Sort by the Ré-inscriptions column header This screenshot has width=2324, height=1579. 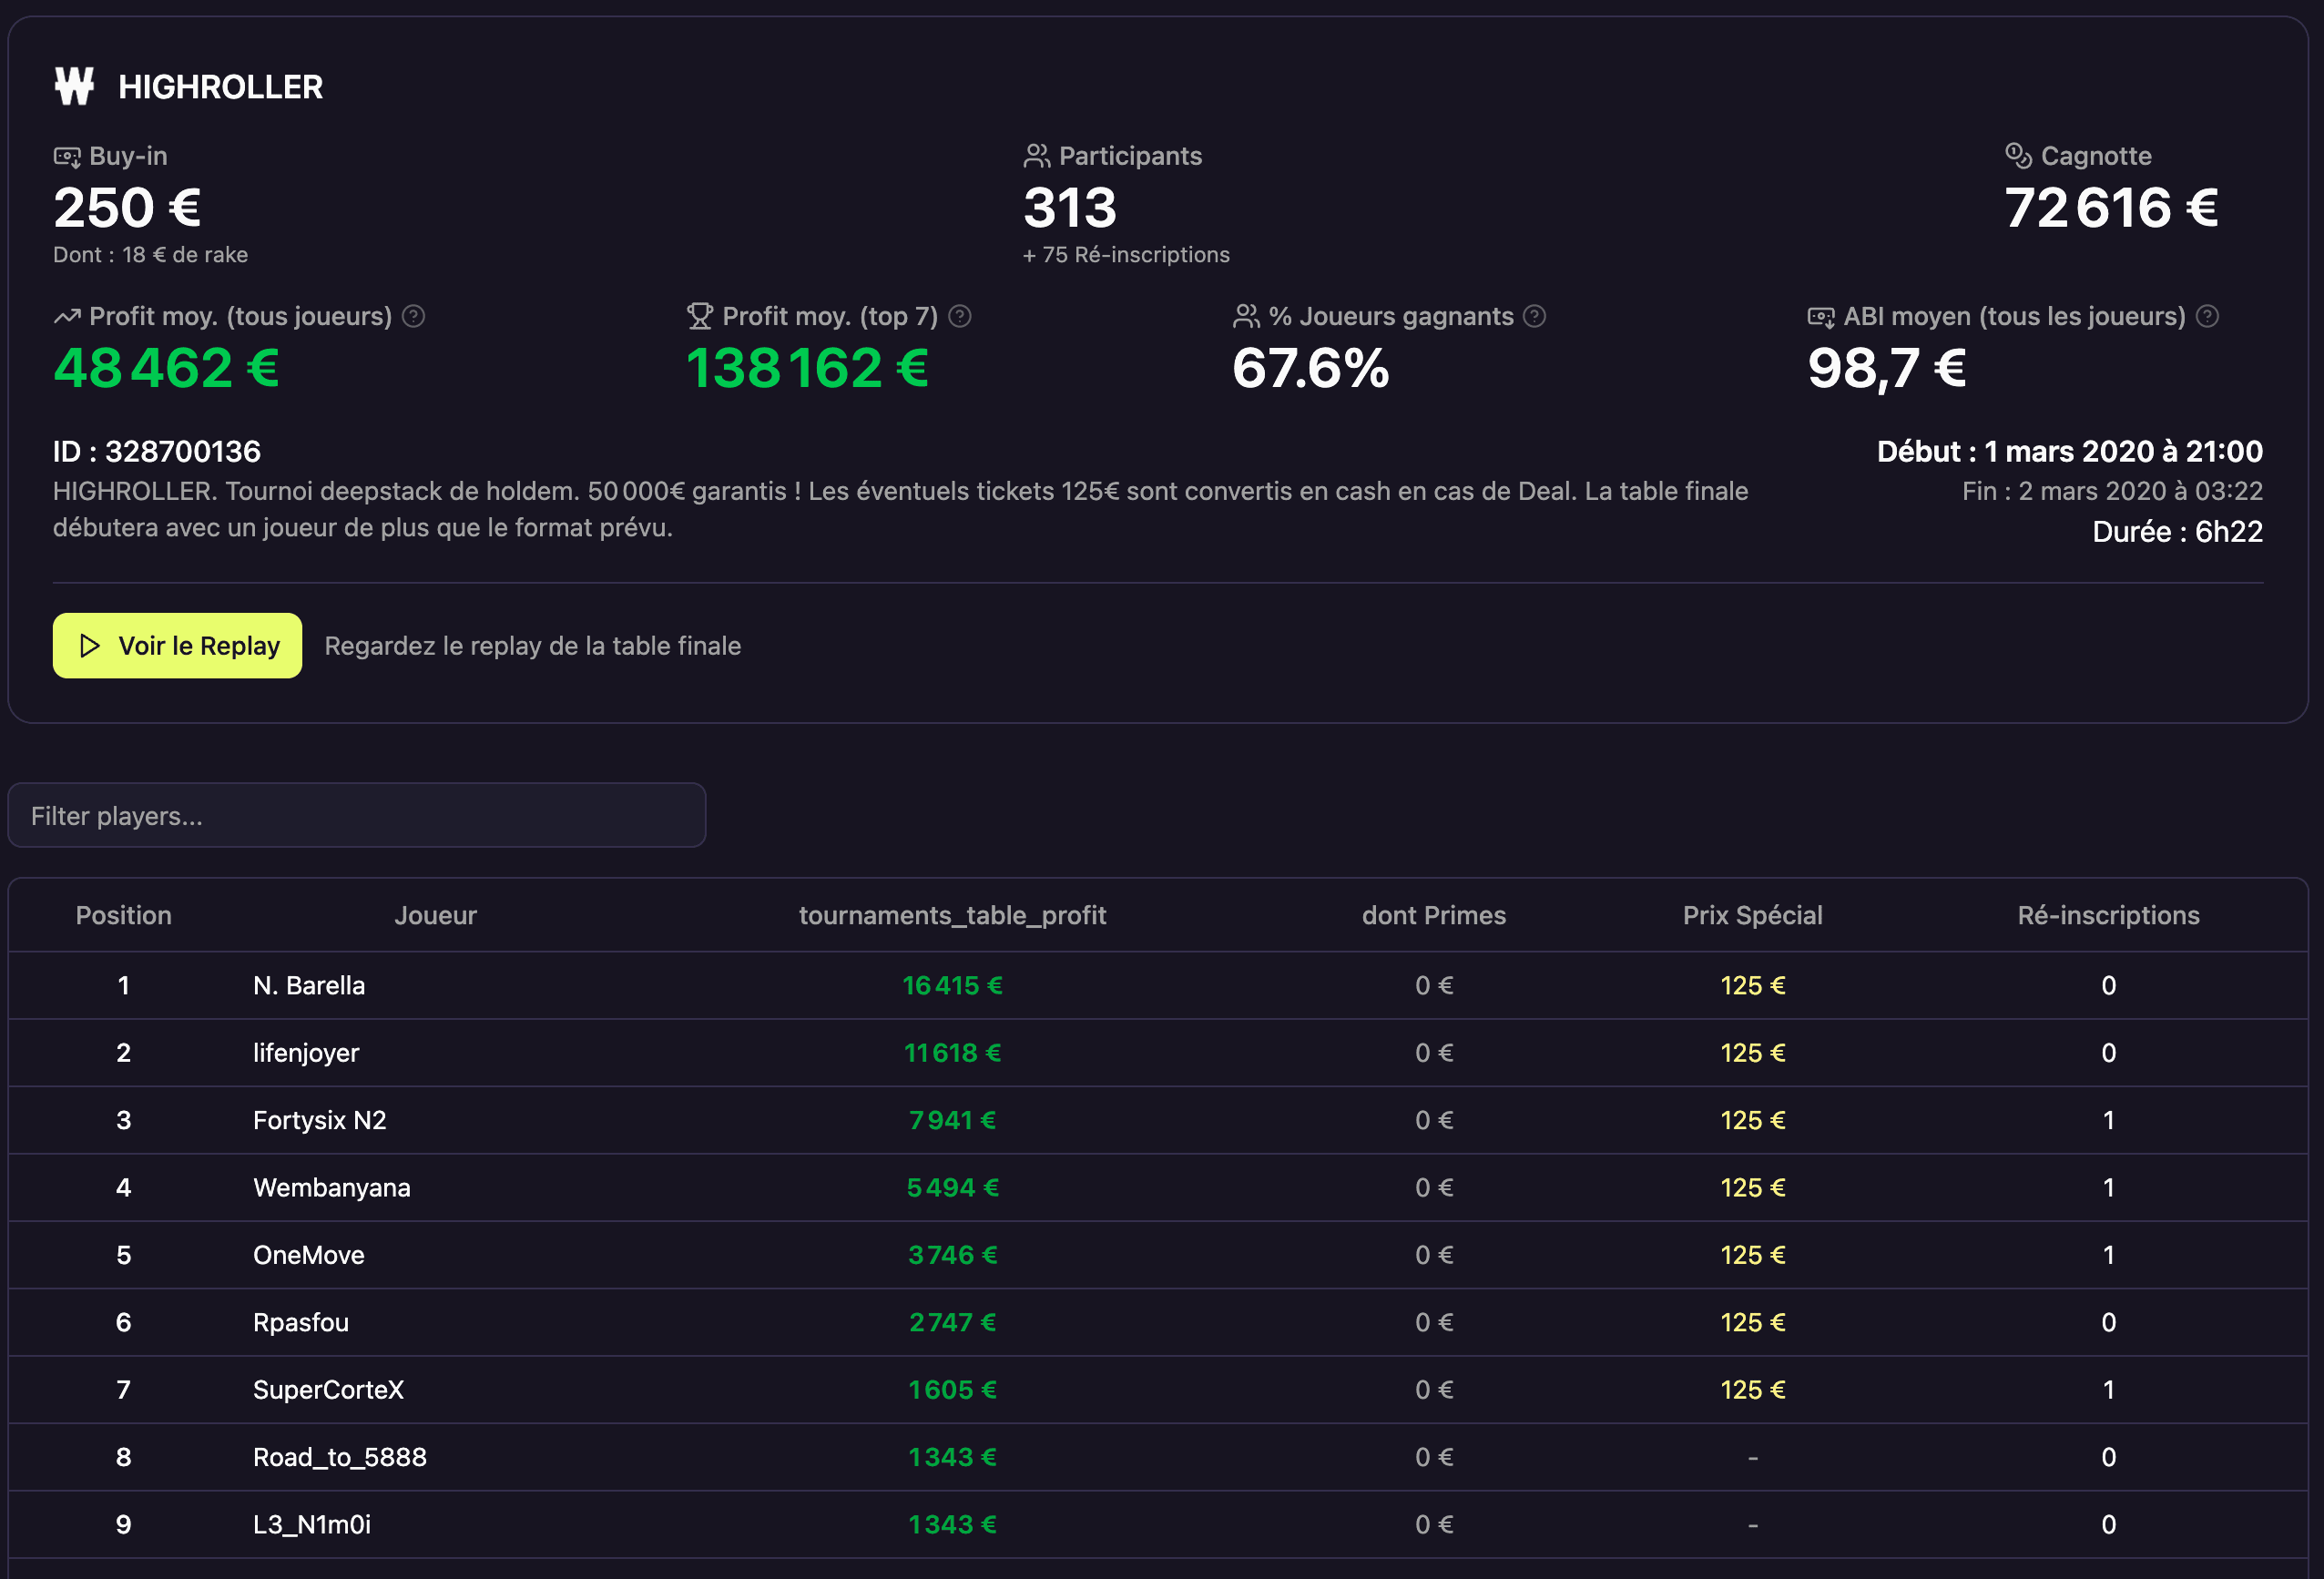[x=2108, y=915]
